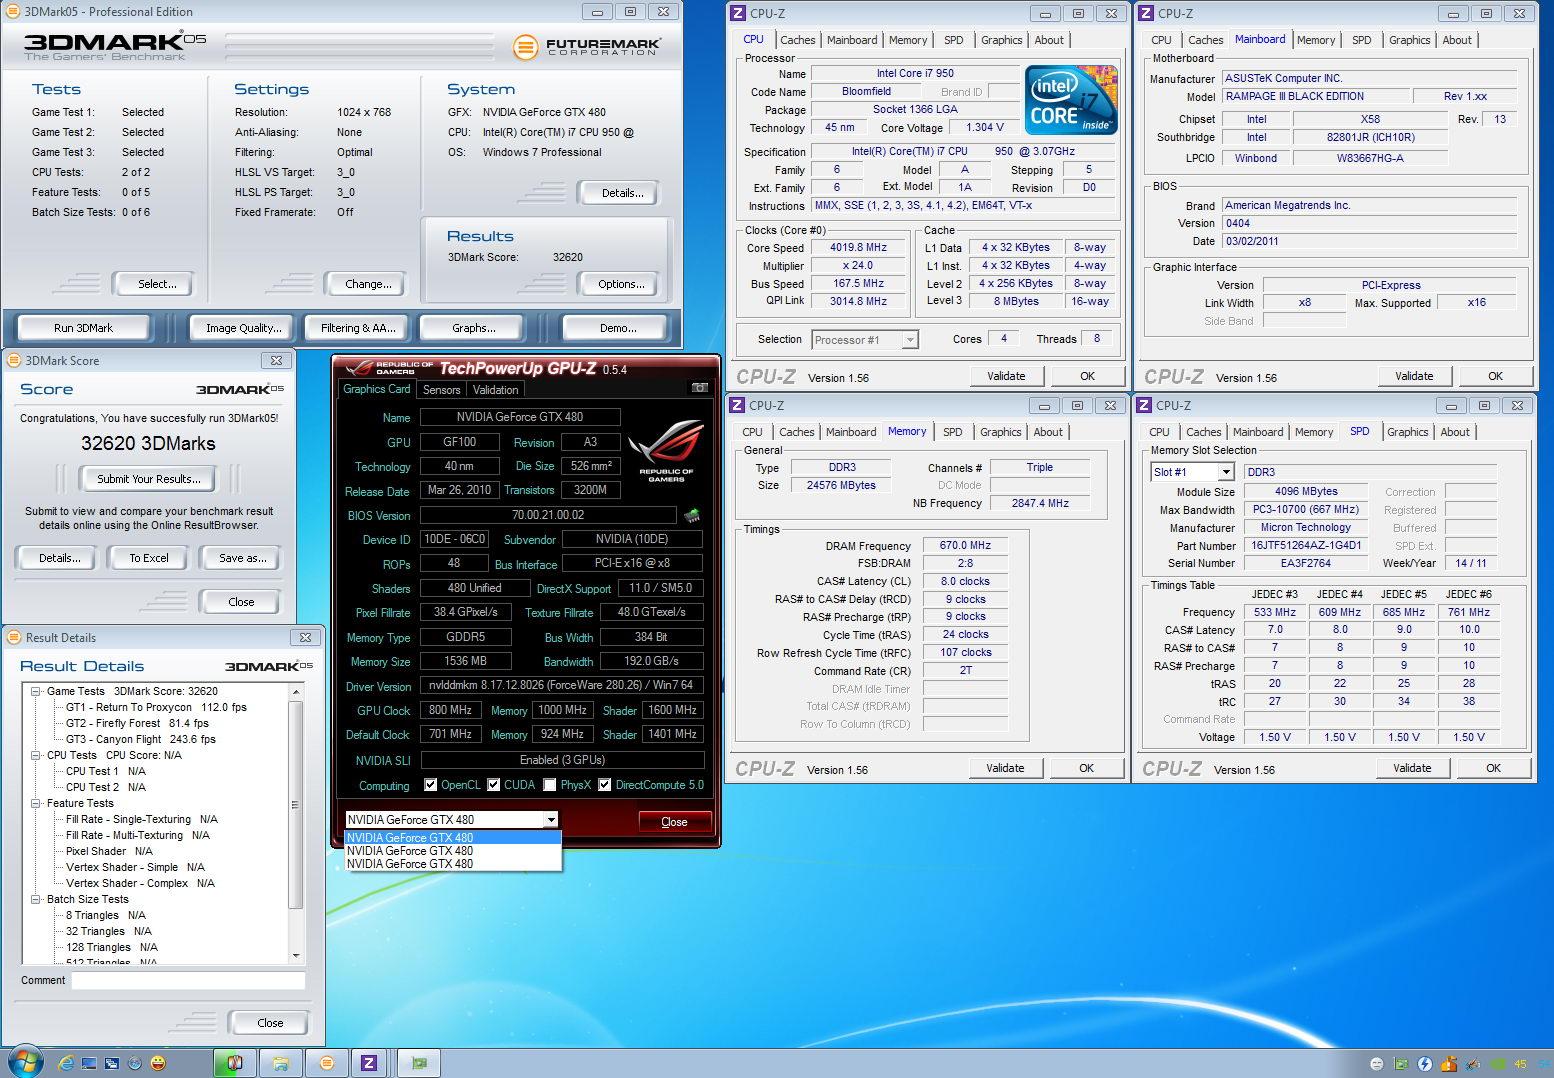This screenshot has height=1078, width=1554.
Task: Click the orange icon in the Result Details title bar
Action: point(15,637)
